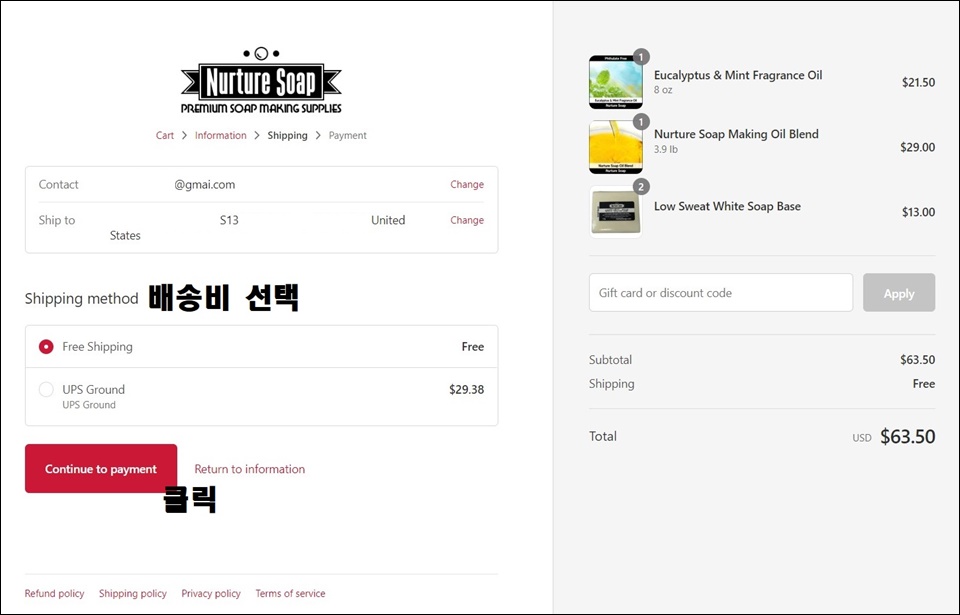Image resolution: width=960 pixels, height=615 pixels.
Task: Change the contact email
Action: pyautogui.click(x=467, y=184)
